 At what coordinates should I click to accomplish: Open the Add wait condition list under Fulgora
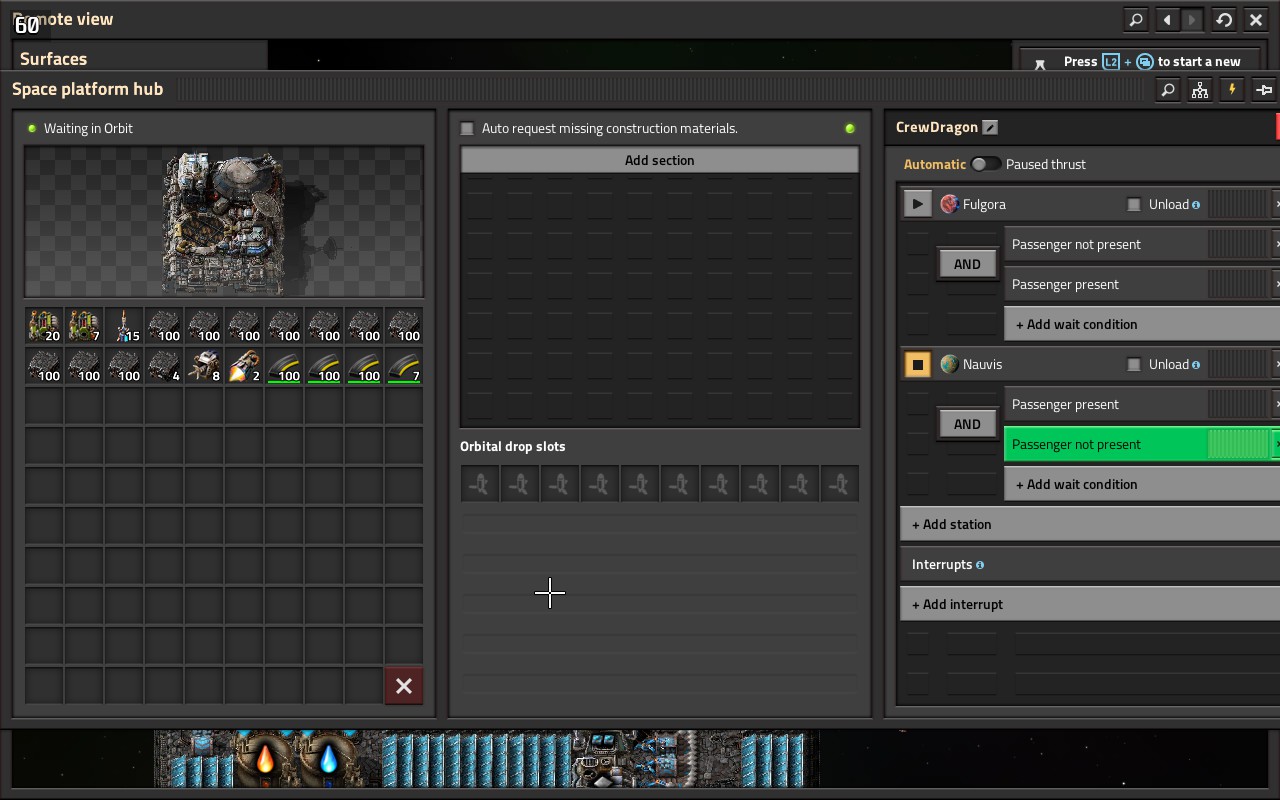1140,324
